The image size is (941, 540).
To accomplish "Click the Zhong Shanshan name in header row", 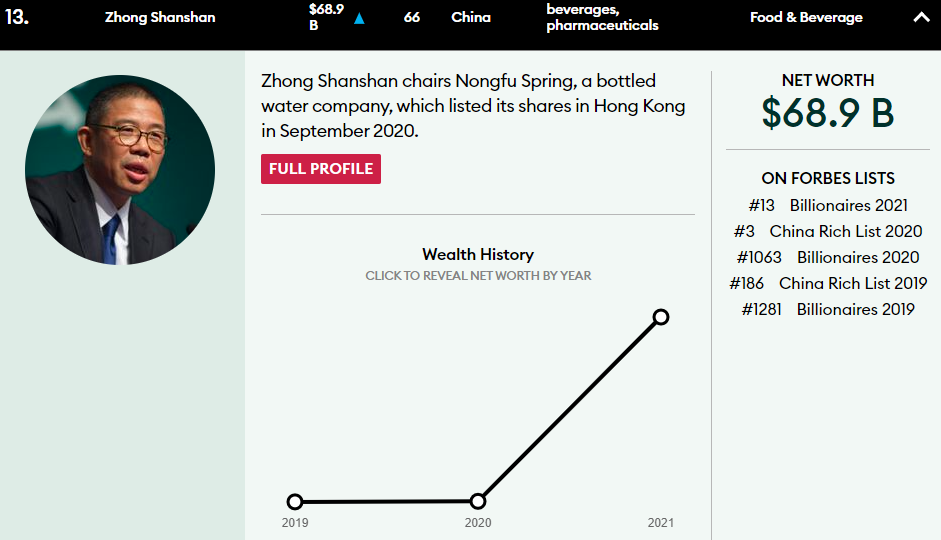I will pyautogui.click(x=160, y=17).
